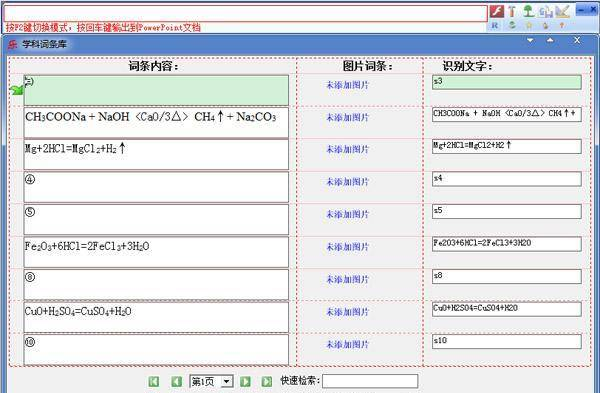The image size is (600, 393).
Task: Go to the first page of entries
Action: coord(154,381)
